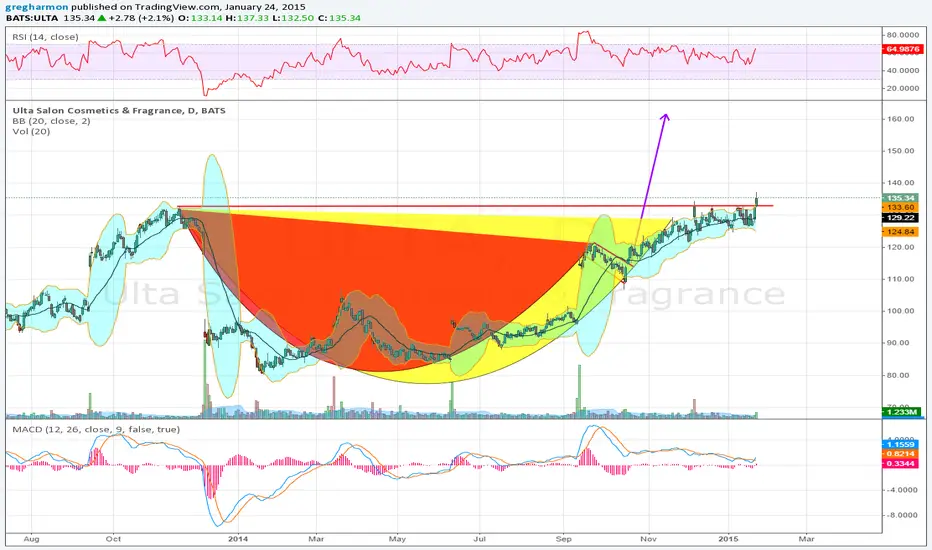This screenshot has width=932, height=550.
Task: Click the 2015 date axis label
Action: click(728, 539)
